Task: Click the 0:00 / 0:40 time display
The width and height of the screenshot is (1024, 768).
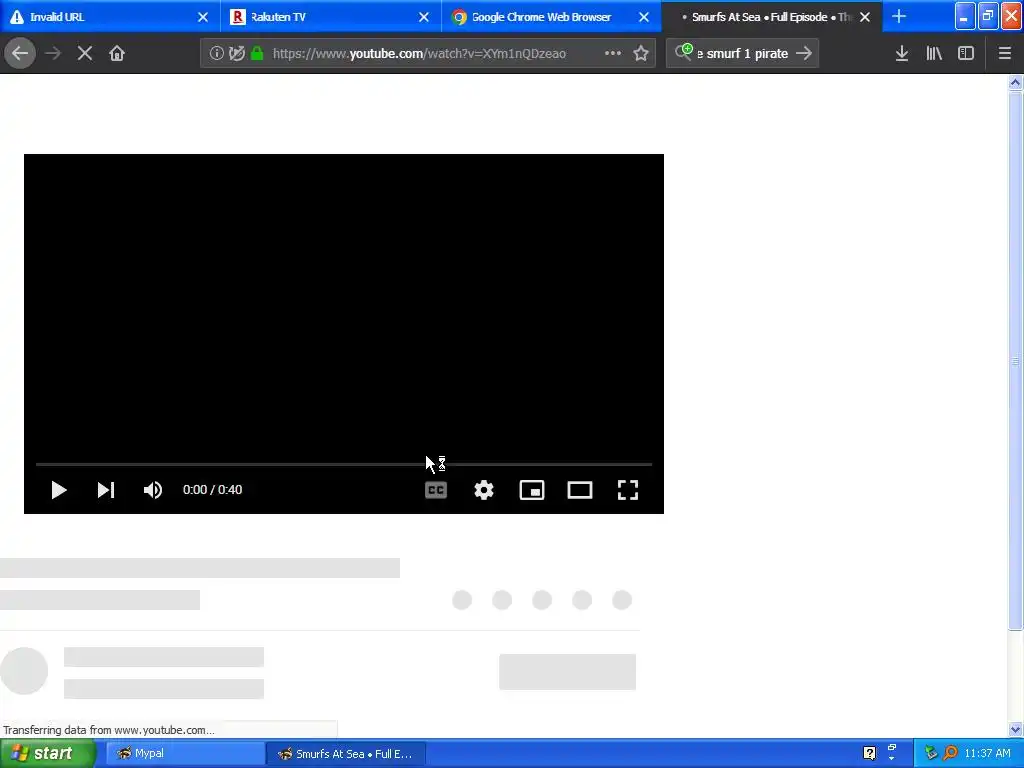Action: coord(212,490)
